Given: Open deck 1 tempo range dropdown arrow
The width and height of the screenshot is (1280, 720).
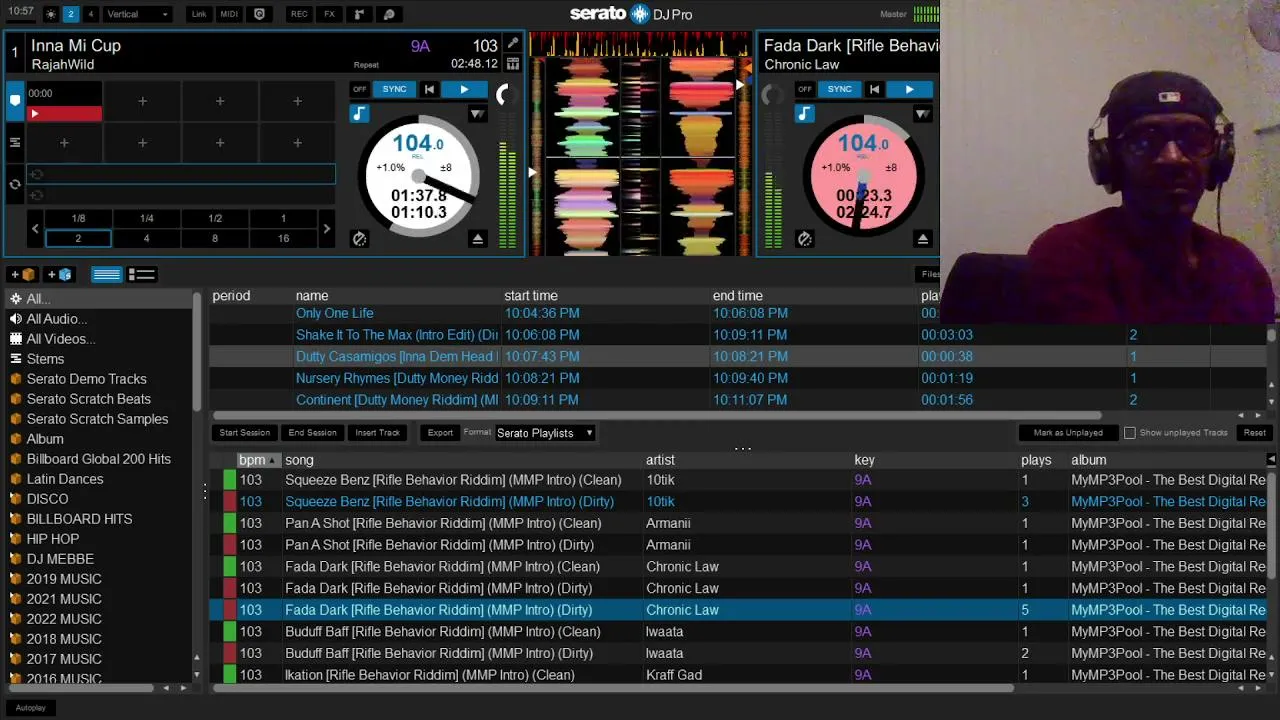Looking at the screenshot, I should 477,114.
